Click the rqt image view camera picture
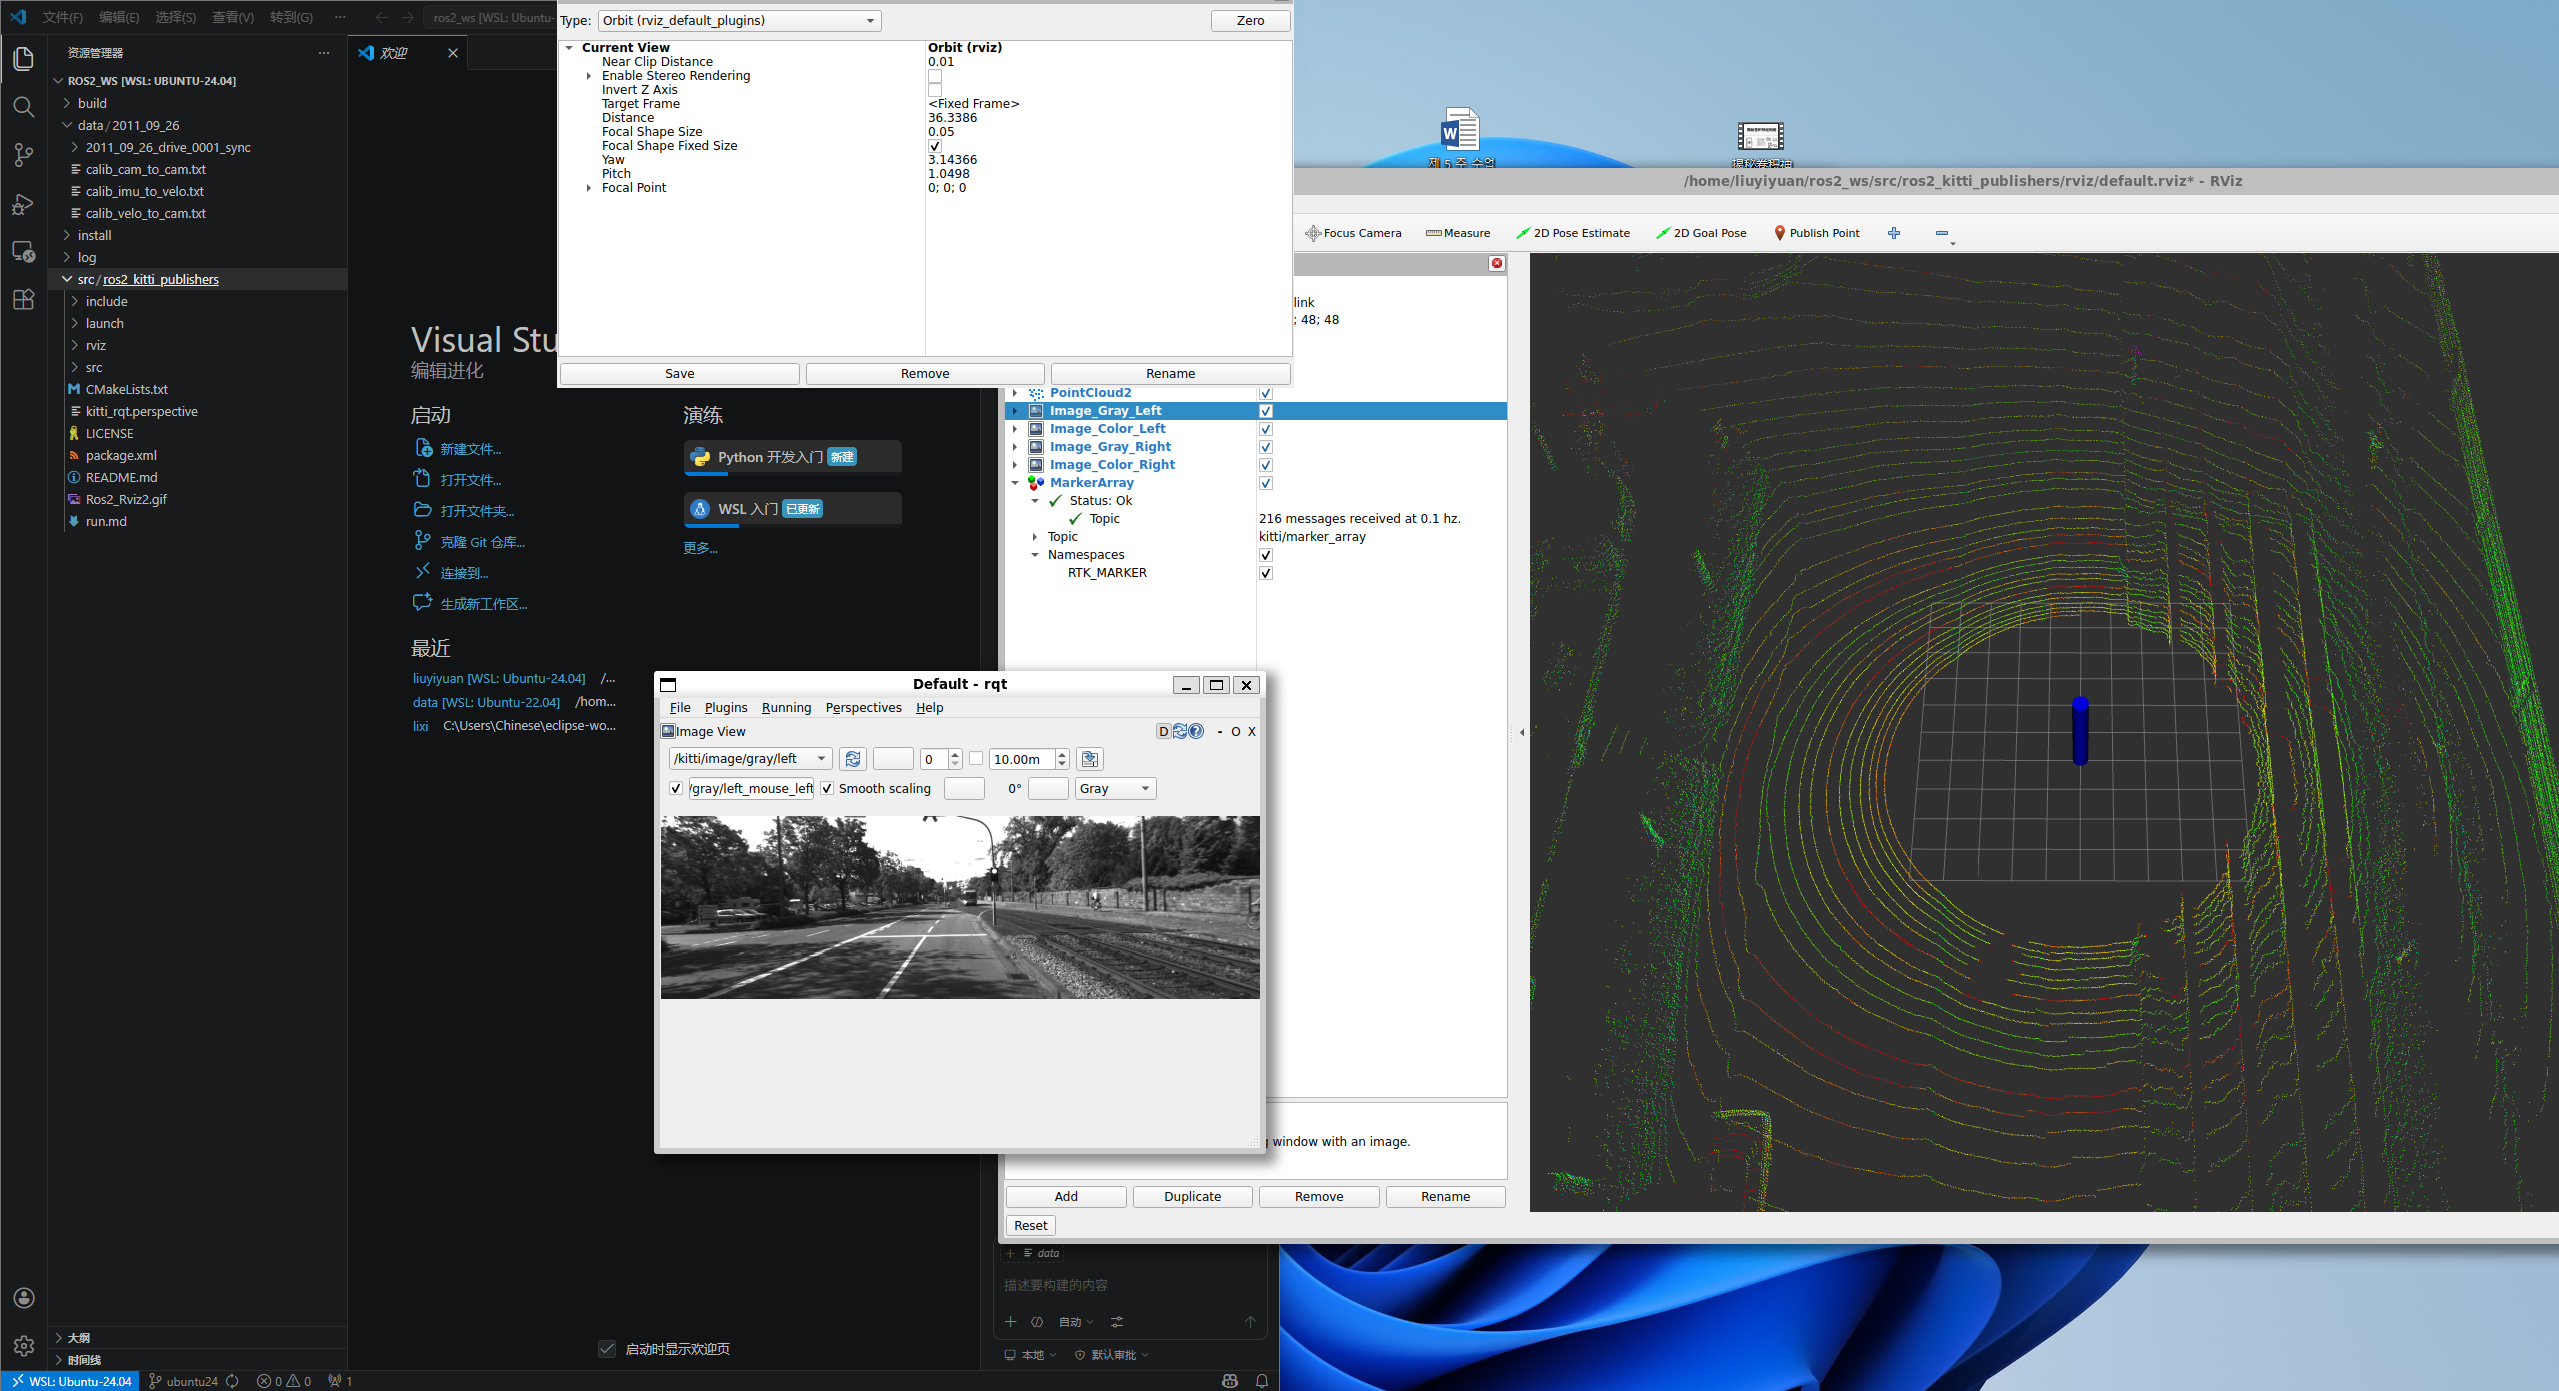This screenshot has height=1391, width=2559. (960, 907)
